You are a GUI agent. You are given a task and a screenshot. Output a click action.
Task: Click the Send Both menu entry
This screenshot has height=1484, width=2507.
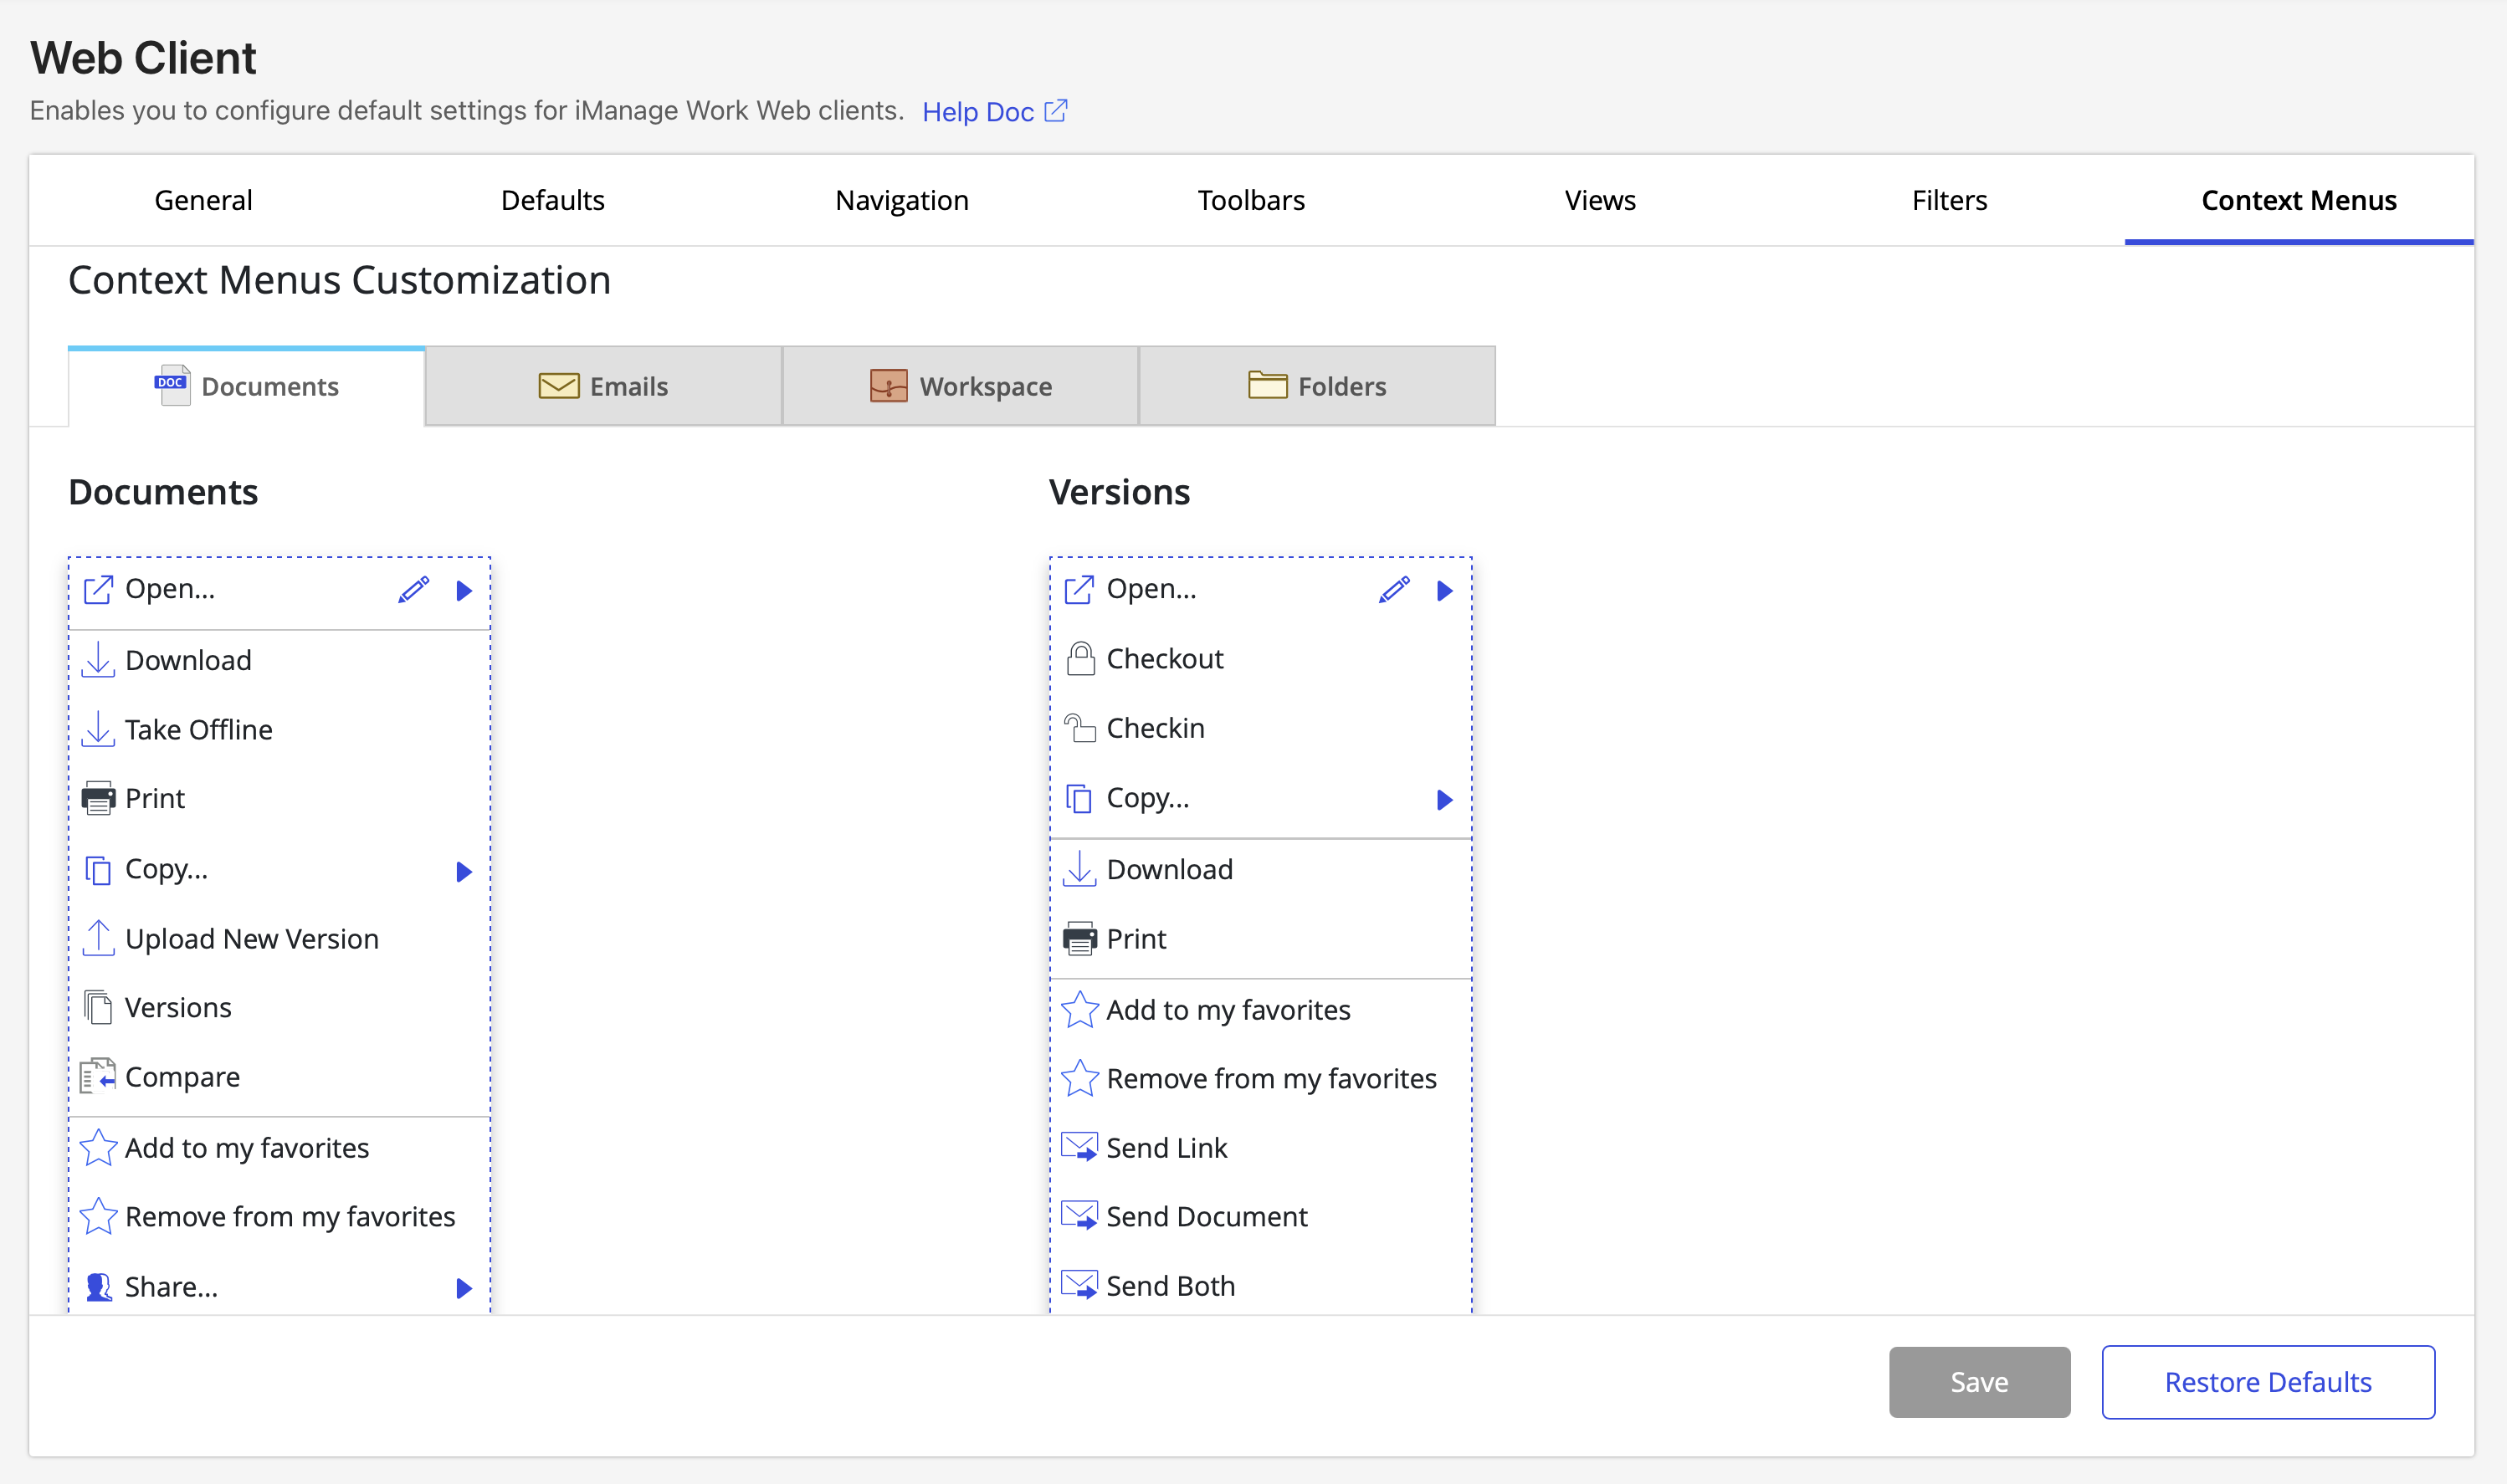pos(1260,1285)
